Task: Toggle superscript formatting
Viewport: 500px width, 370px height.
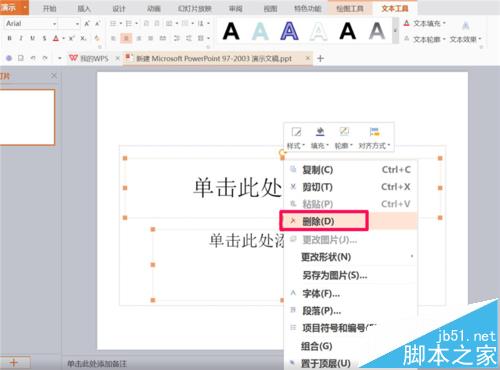Action: 71,38
